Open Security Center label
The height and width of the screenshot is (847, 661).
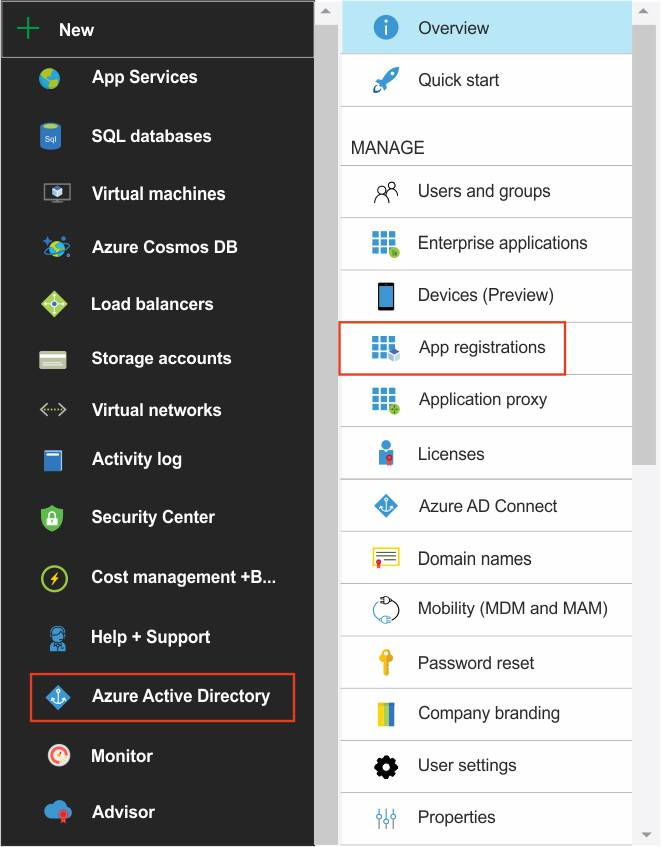pos(153,517)
